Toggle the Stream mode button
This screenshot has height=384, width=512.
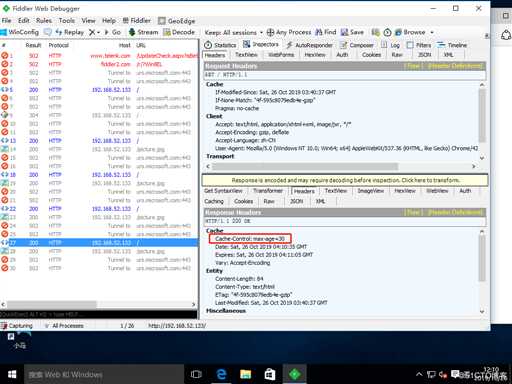[143, 32]
